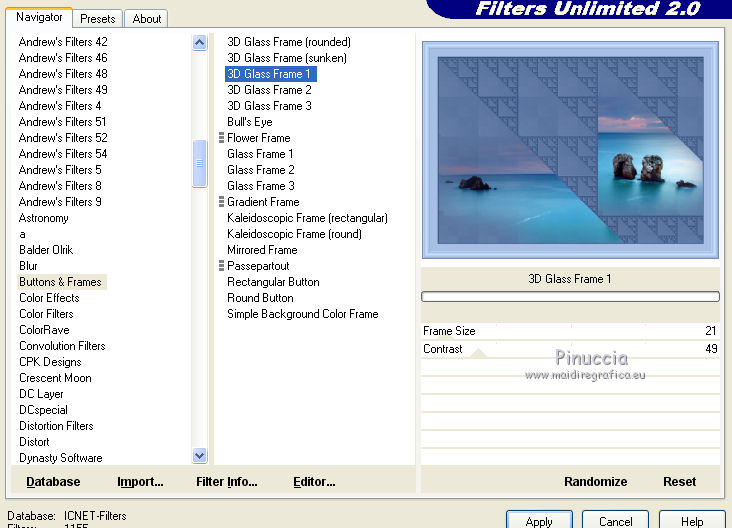Select Andrew's Filters 54 category
The width and height of the screenshot is (732, 528).
63,154
